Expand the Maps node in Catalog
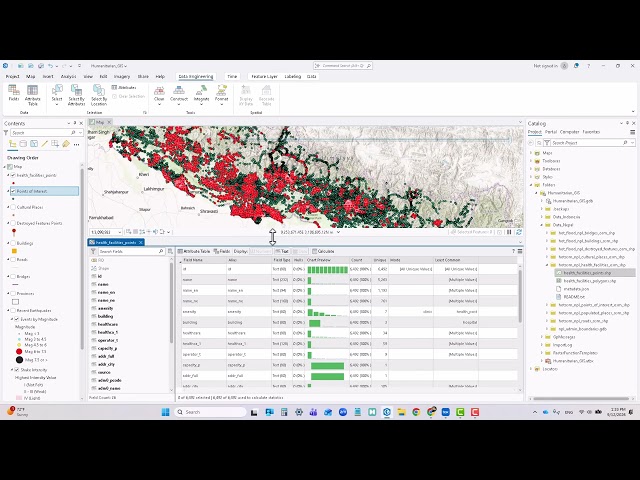This screenshot has width=640, height=480. pyautogui.click(x=531, y=153)
